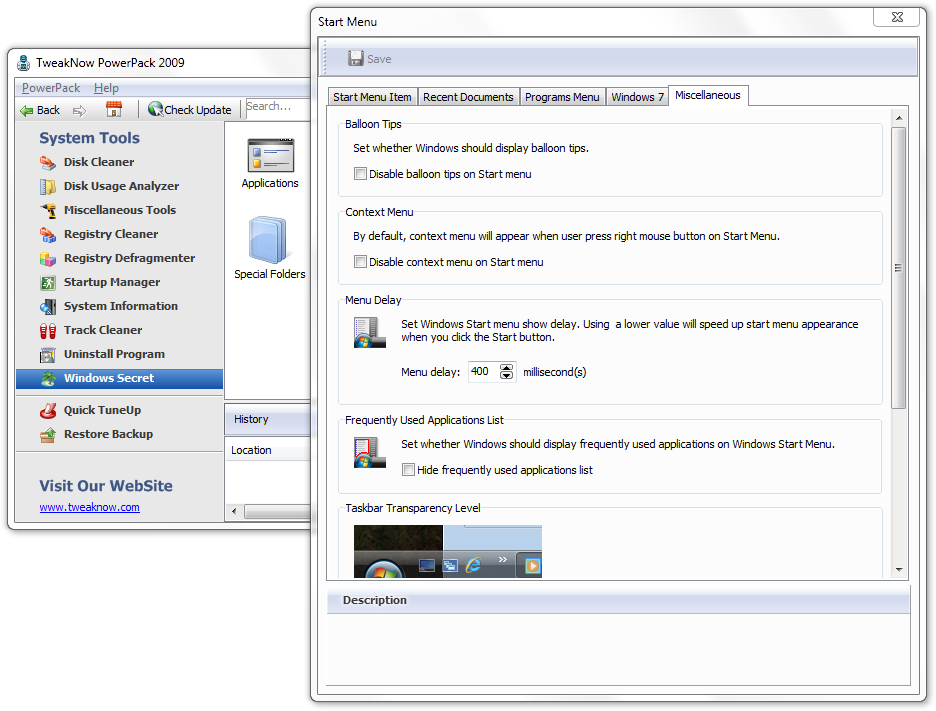Click the Disk Usage Analyzer icon
Screen dimensions: 936x711
pos(48,186)
